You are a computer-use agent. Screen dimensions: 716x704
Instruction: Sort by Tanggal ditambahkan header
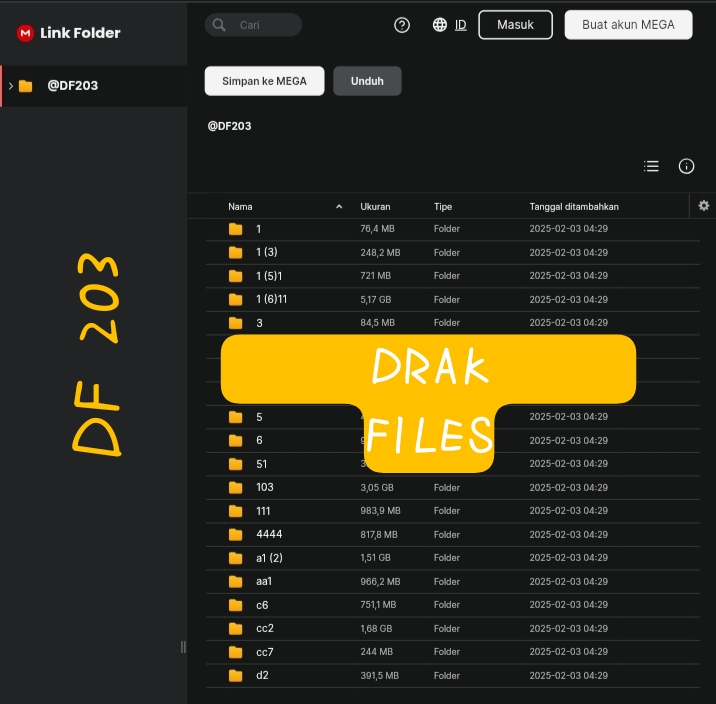[574, 206]
